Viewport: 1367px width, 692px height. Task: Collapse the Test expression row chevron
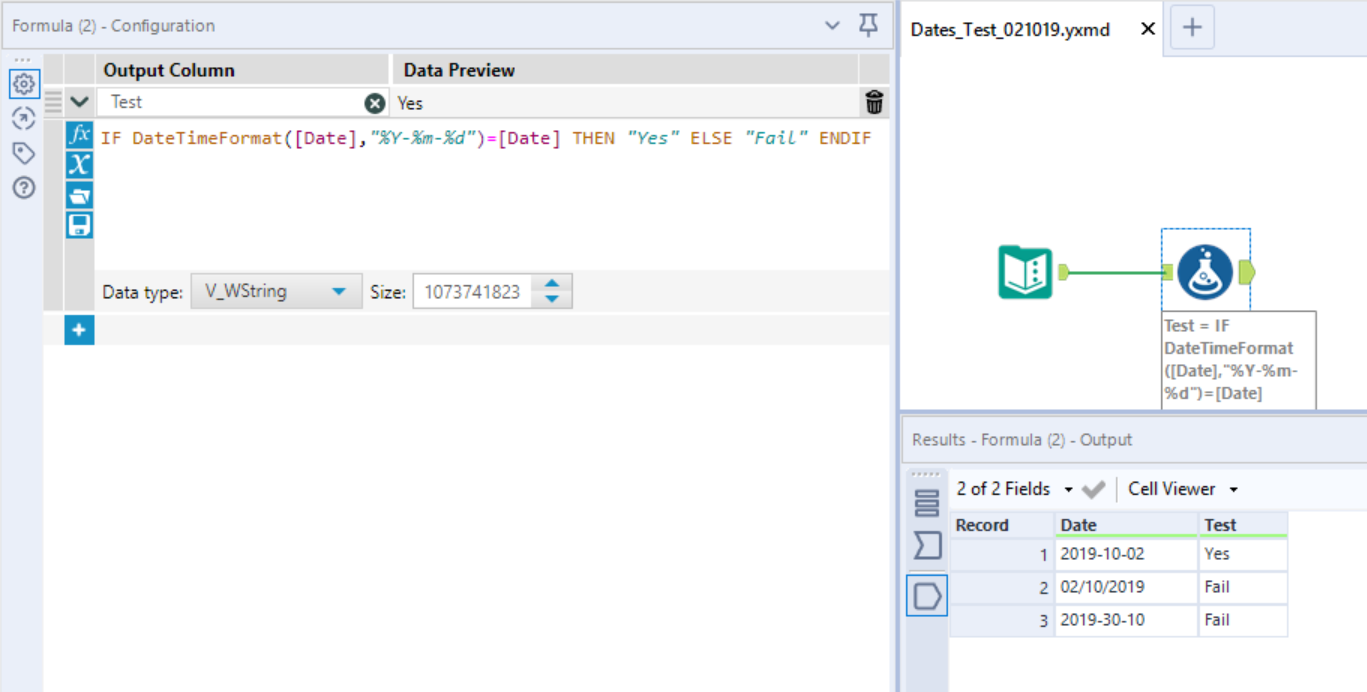click(x=79, y=101)
